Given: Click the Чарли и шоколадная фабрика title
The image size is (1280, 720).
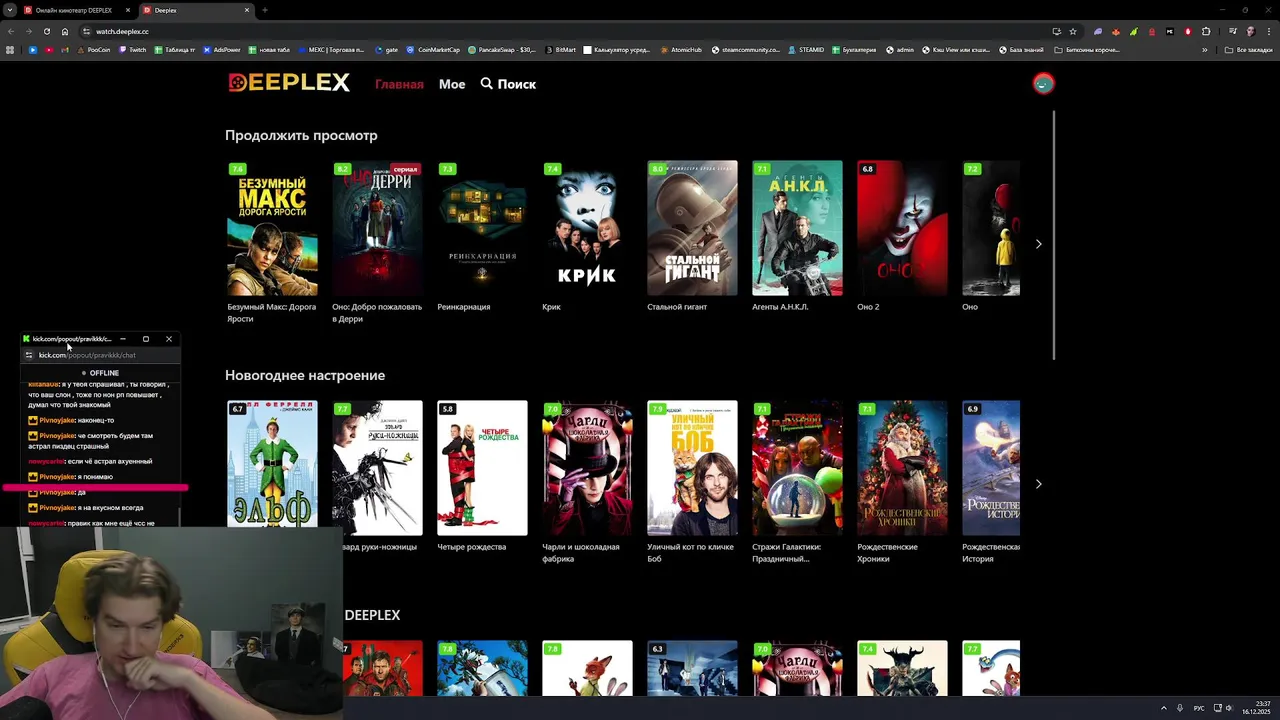Looking at the screenshot, I should (581, 553).
